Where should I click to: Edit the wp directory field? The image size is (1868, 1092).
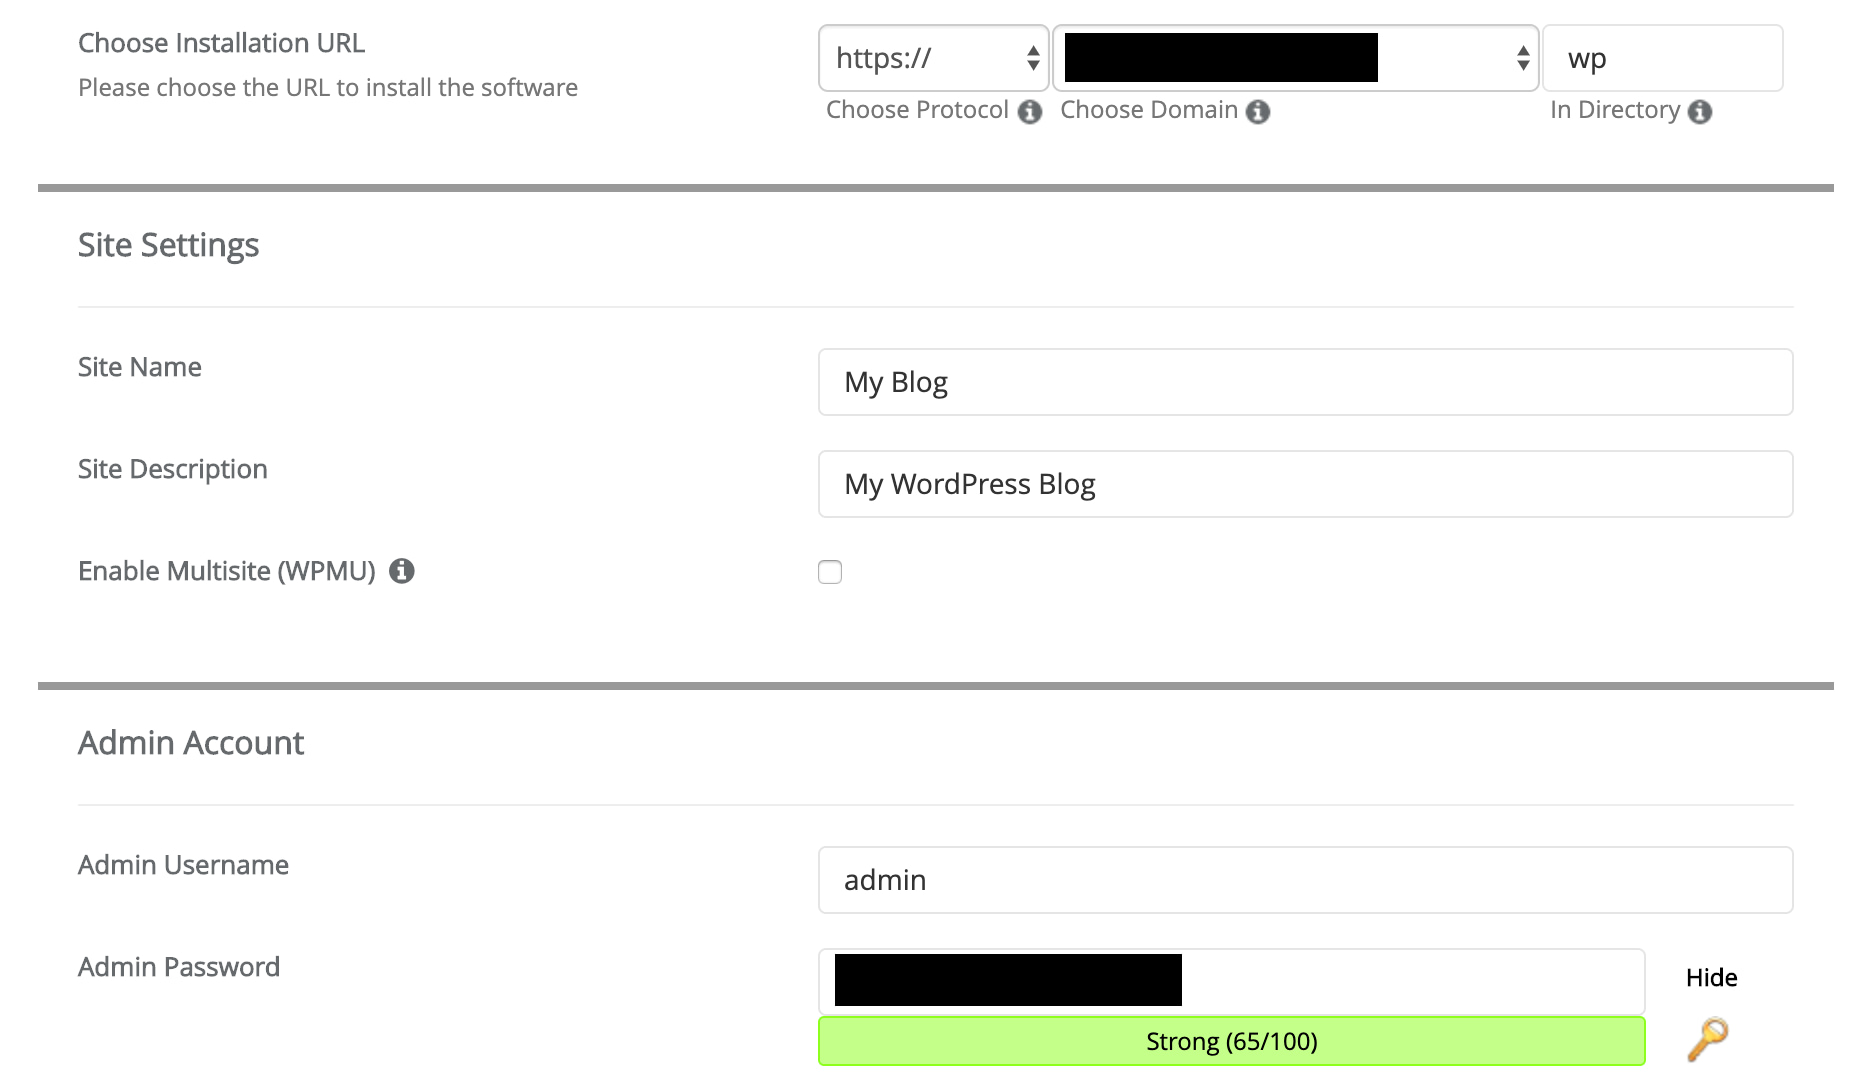(1663, 58)
